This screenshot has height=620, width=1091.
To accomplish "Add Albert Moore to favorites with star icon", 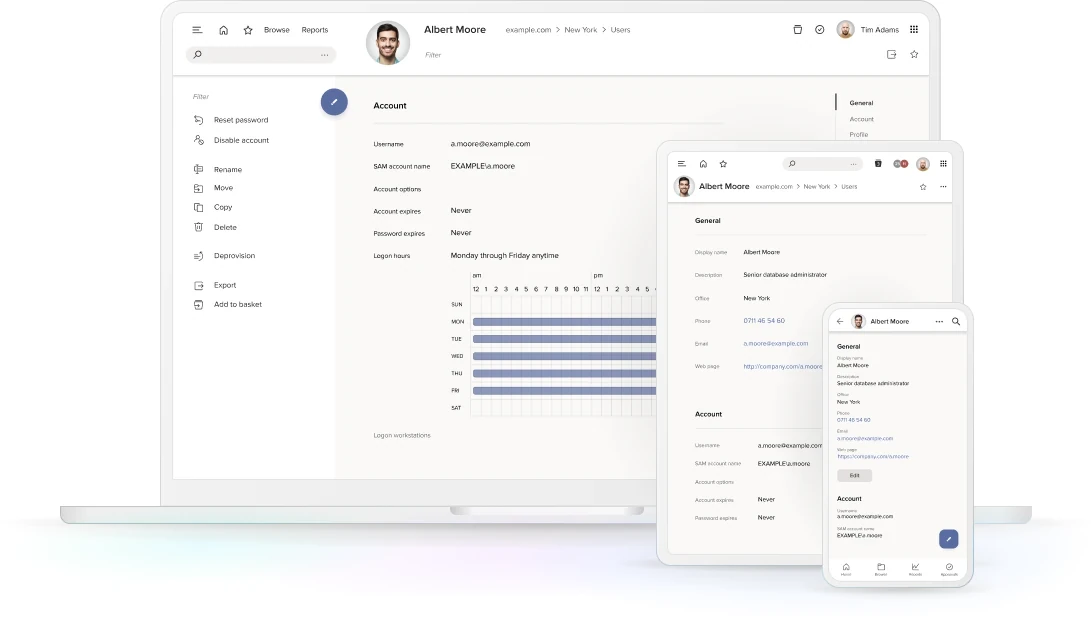I will (914, 54).
